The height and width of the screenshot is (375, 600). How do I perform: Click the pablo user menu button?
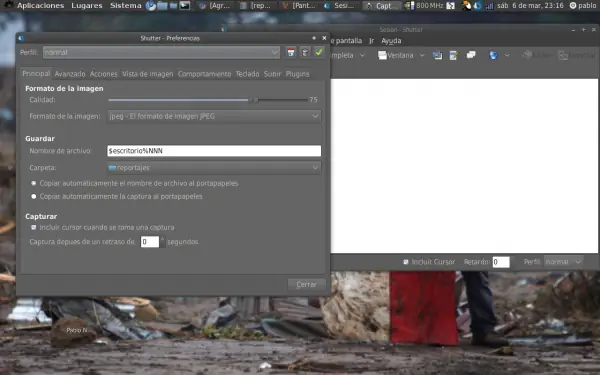pos(583,6)
